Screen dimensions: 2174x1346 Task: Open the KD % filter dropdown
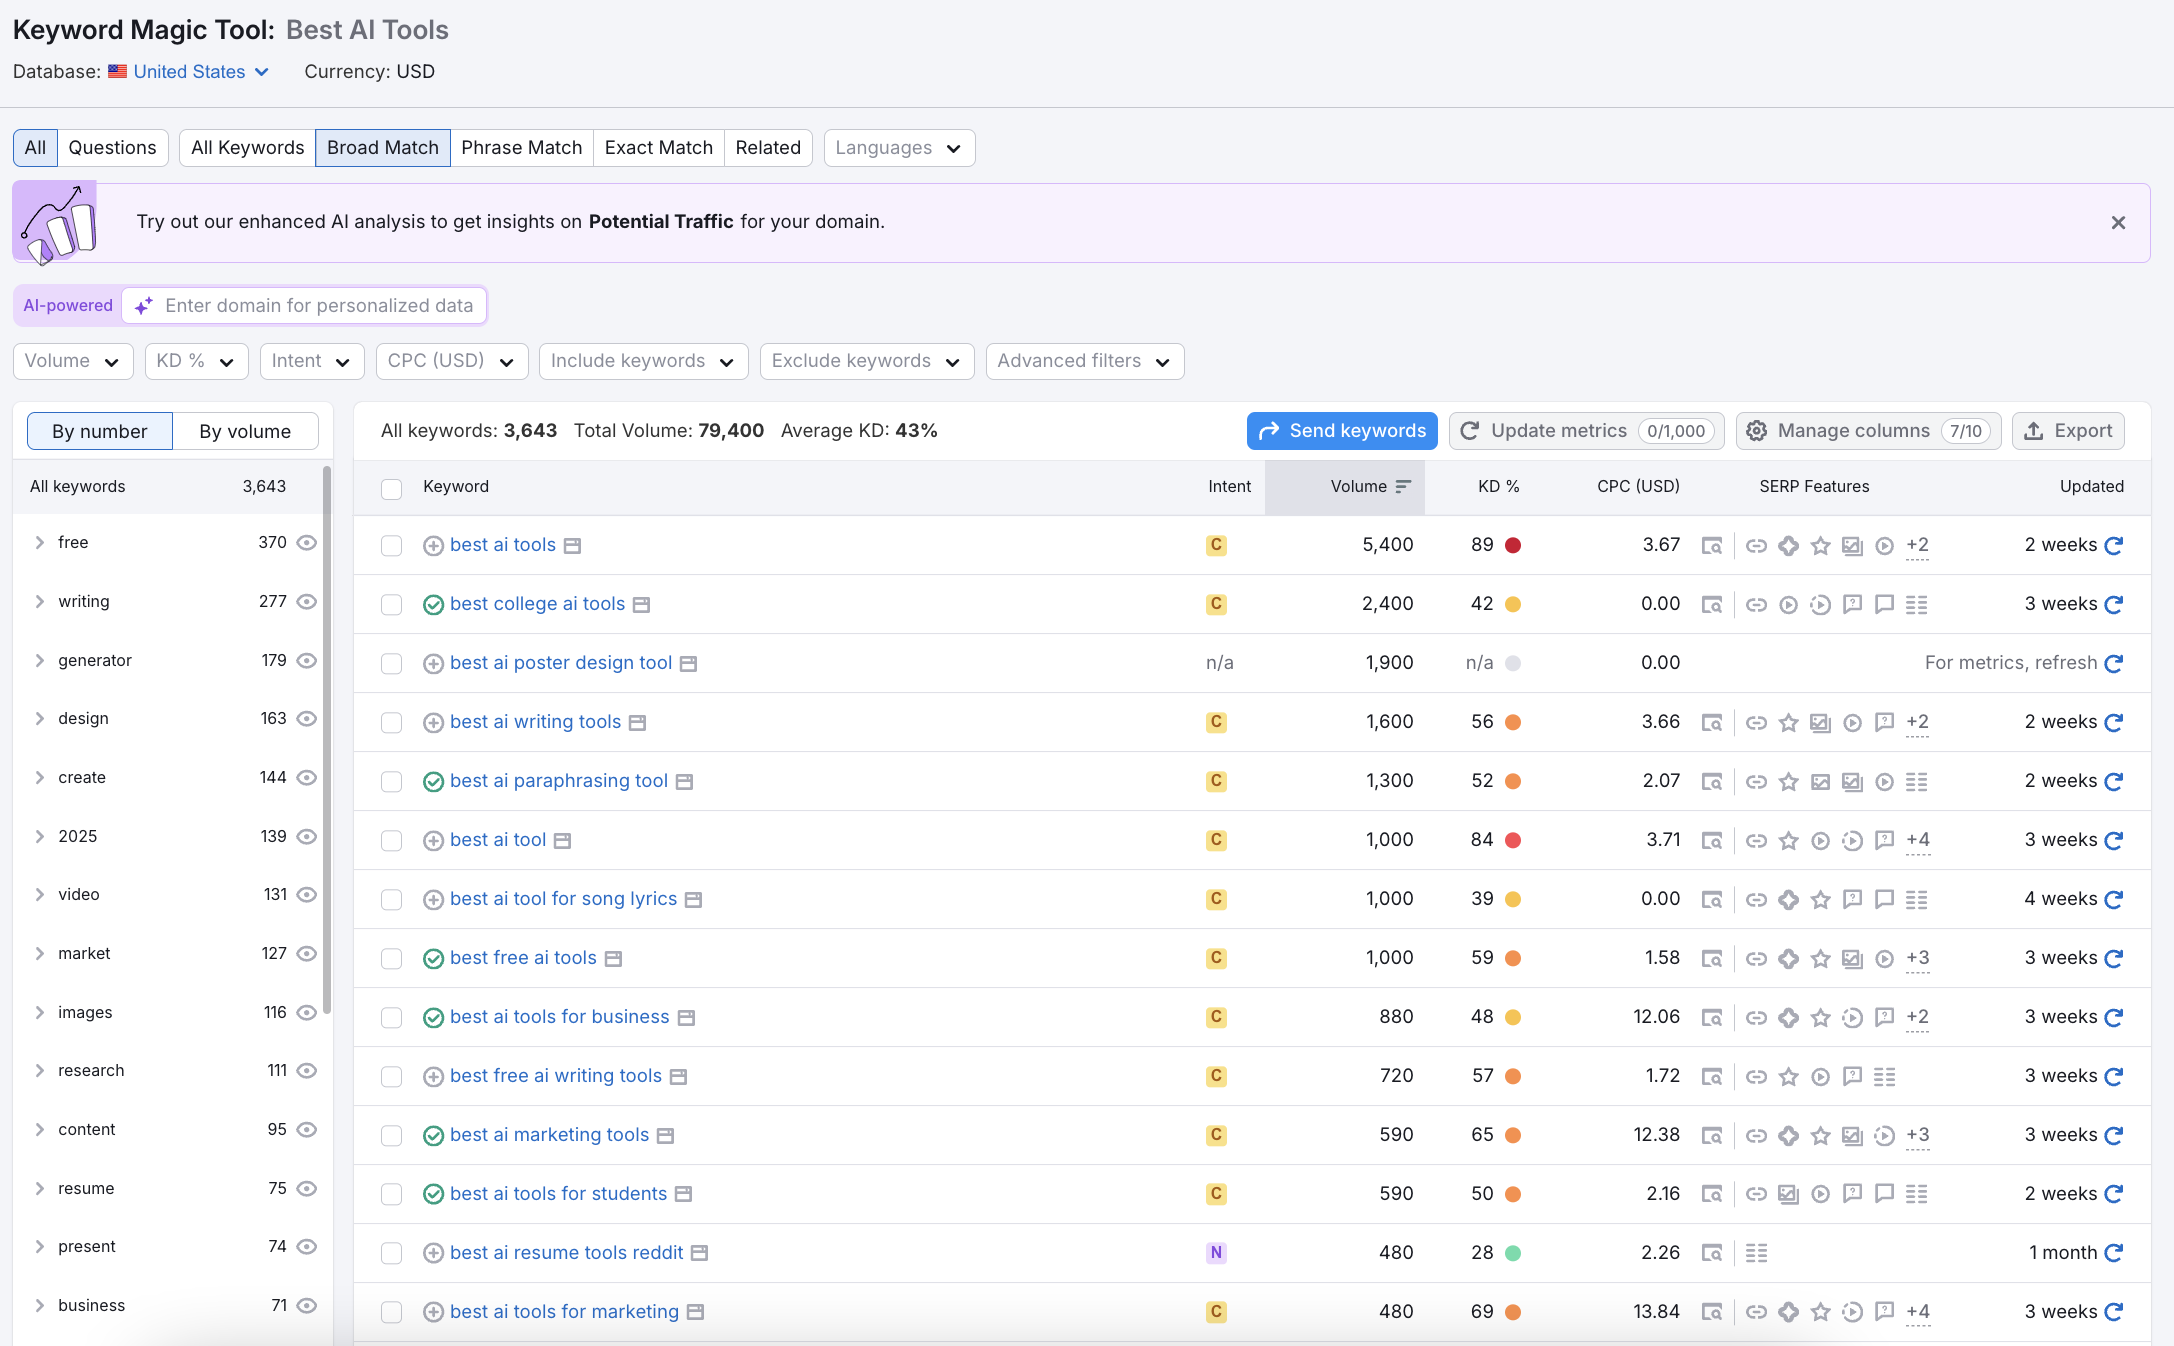[x=196, y=362]
